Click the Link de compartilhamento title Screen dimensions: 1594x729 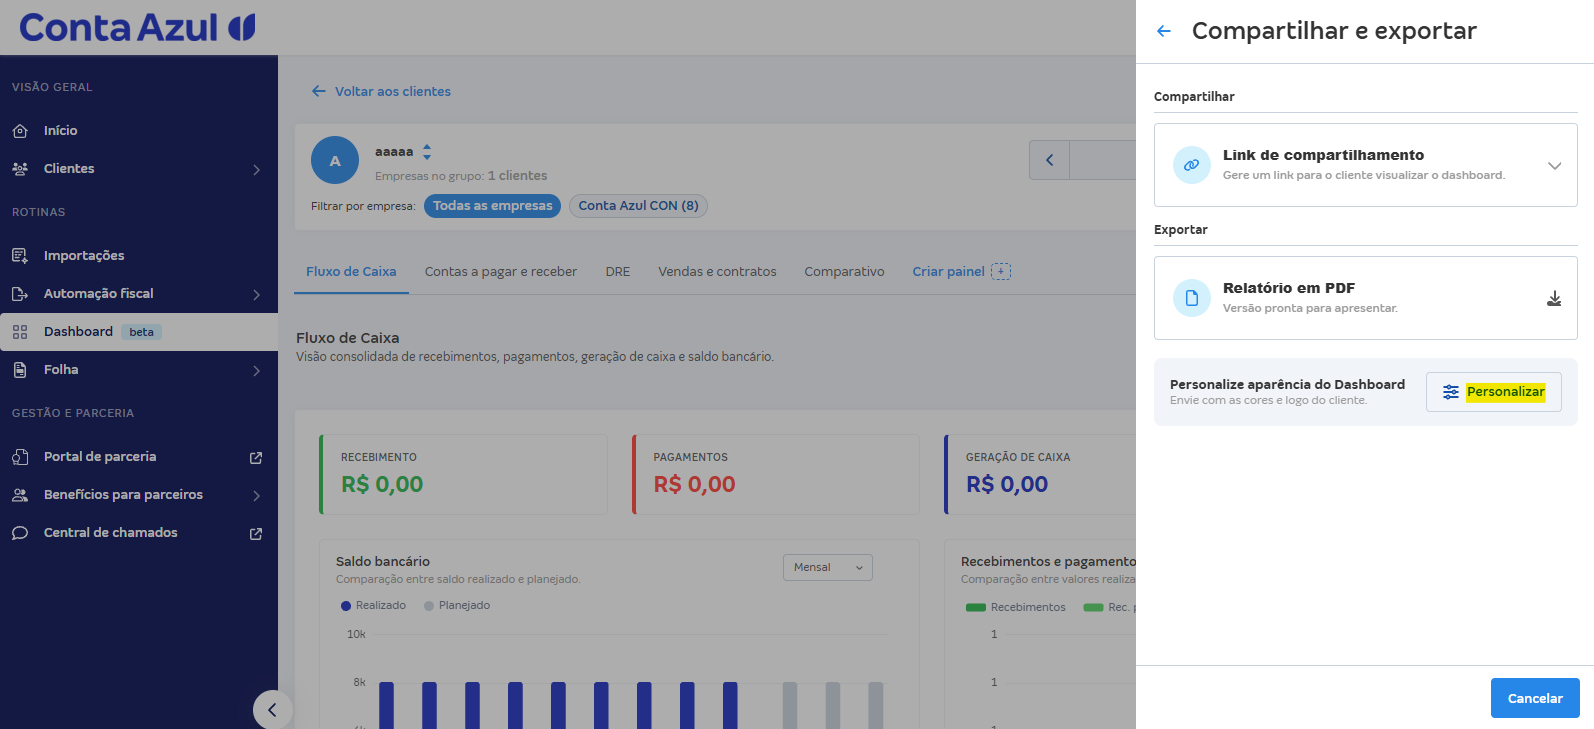[1323, 155]
